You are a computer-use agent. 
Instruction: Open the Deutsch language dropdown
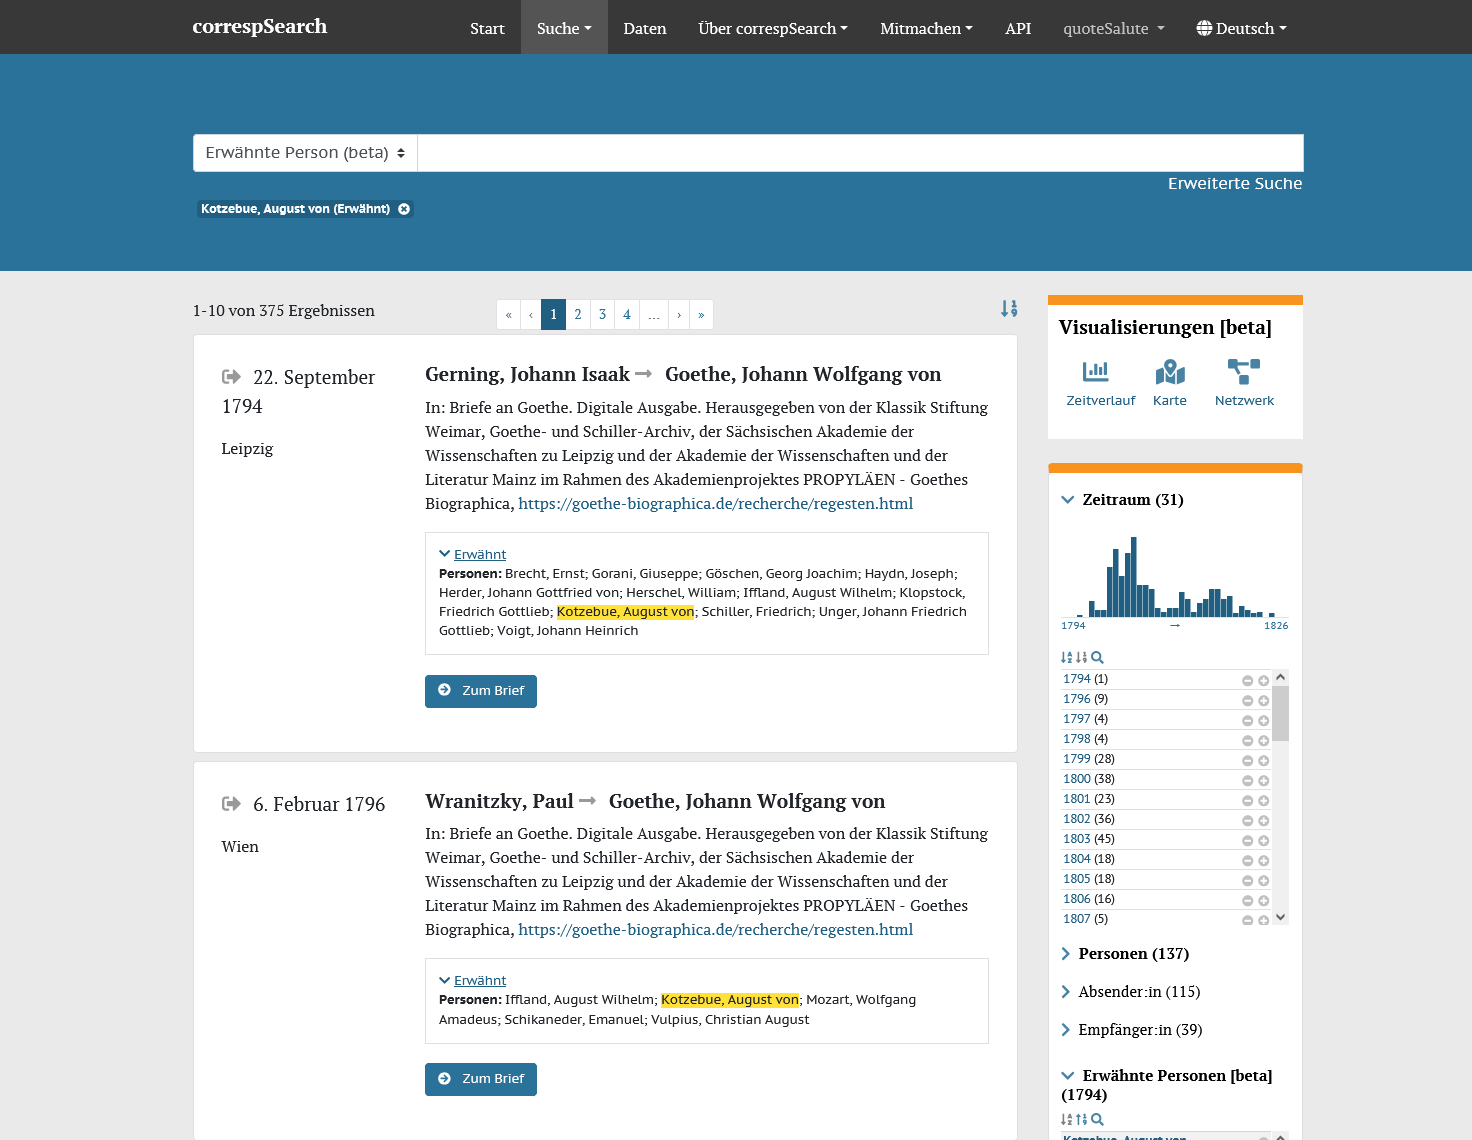tap(1241, 28)
